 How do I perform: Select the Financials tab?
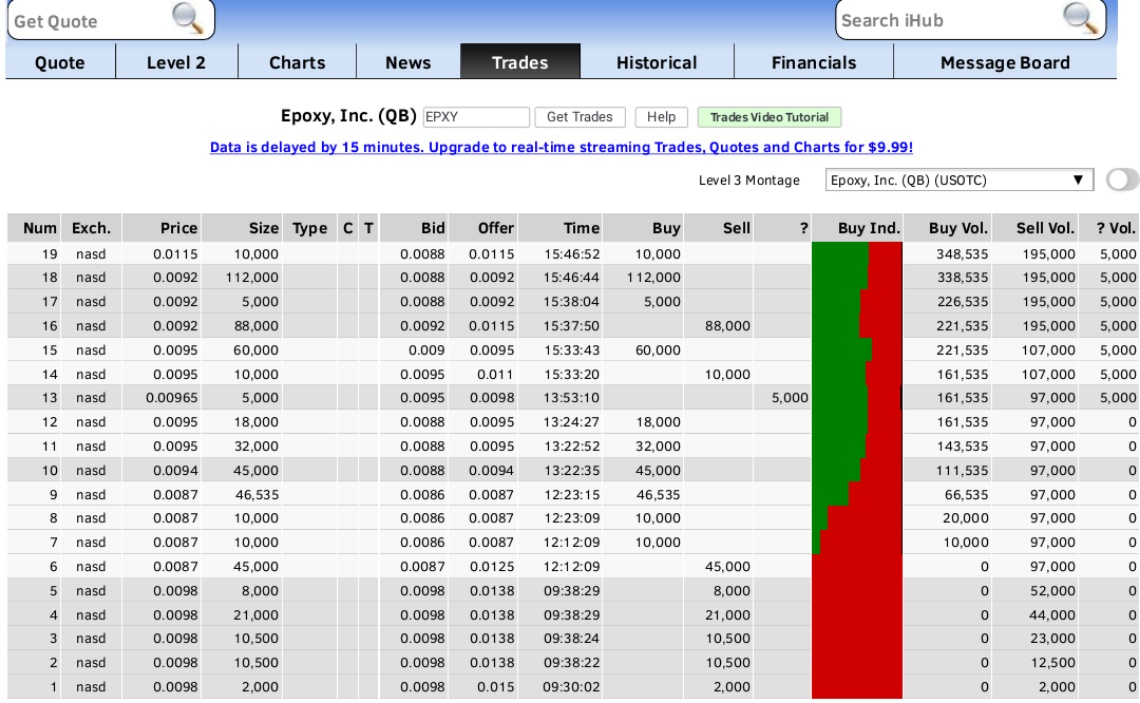pyautogui.click(x=814, y=63)
